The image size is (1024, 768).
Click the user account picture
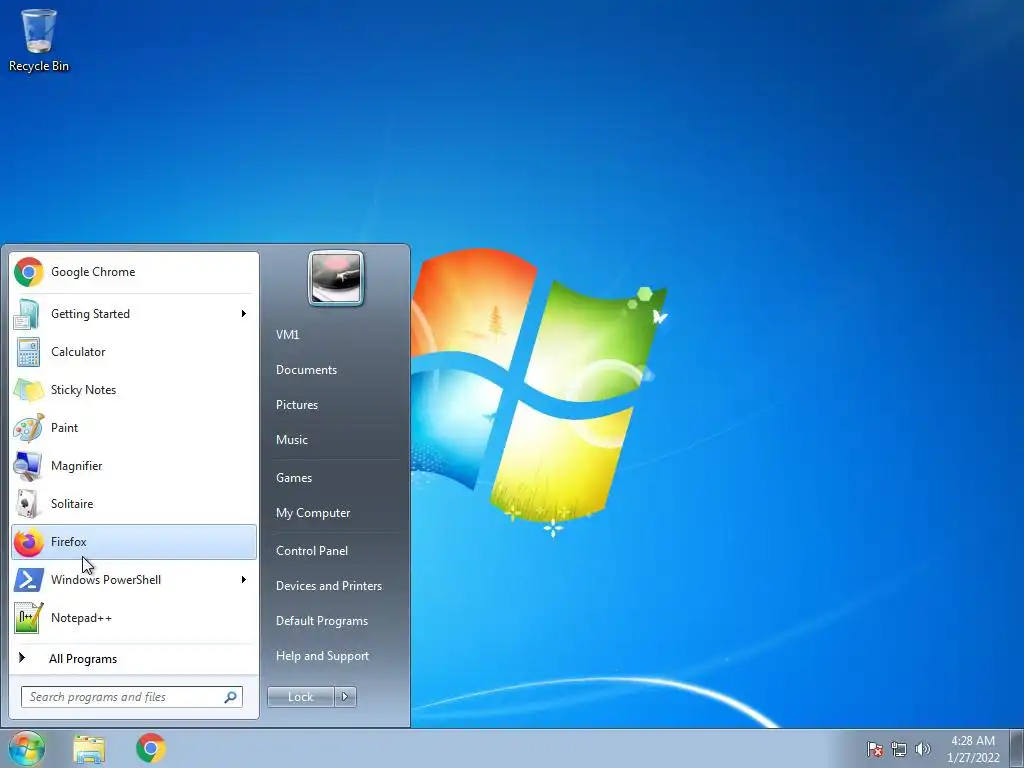click(336, 278)
